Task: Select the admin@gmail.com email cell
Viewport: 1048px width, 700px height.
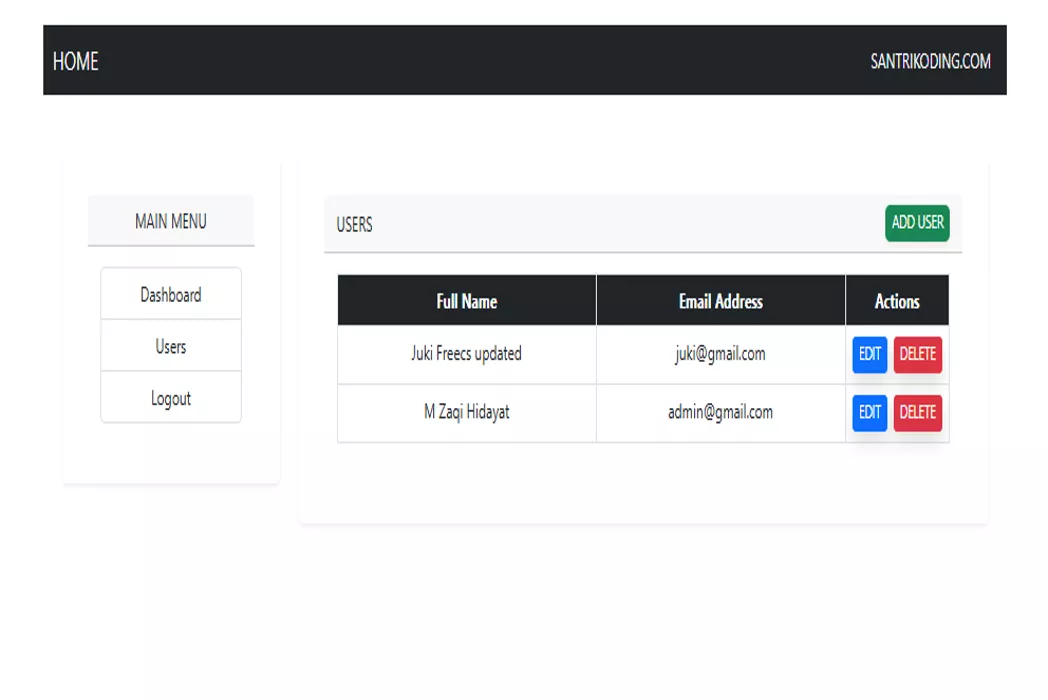Action: coord(720,413)
